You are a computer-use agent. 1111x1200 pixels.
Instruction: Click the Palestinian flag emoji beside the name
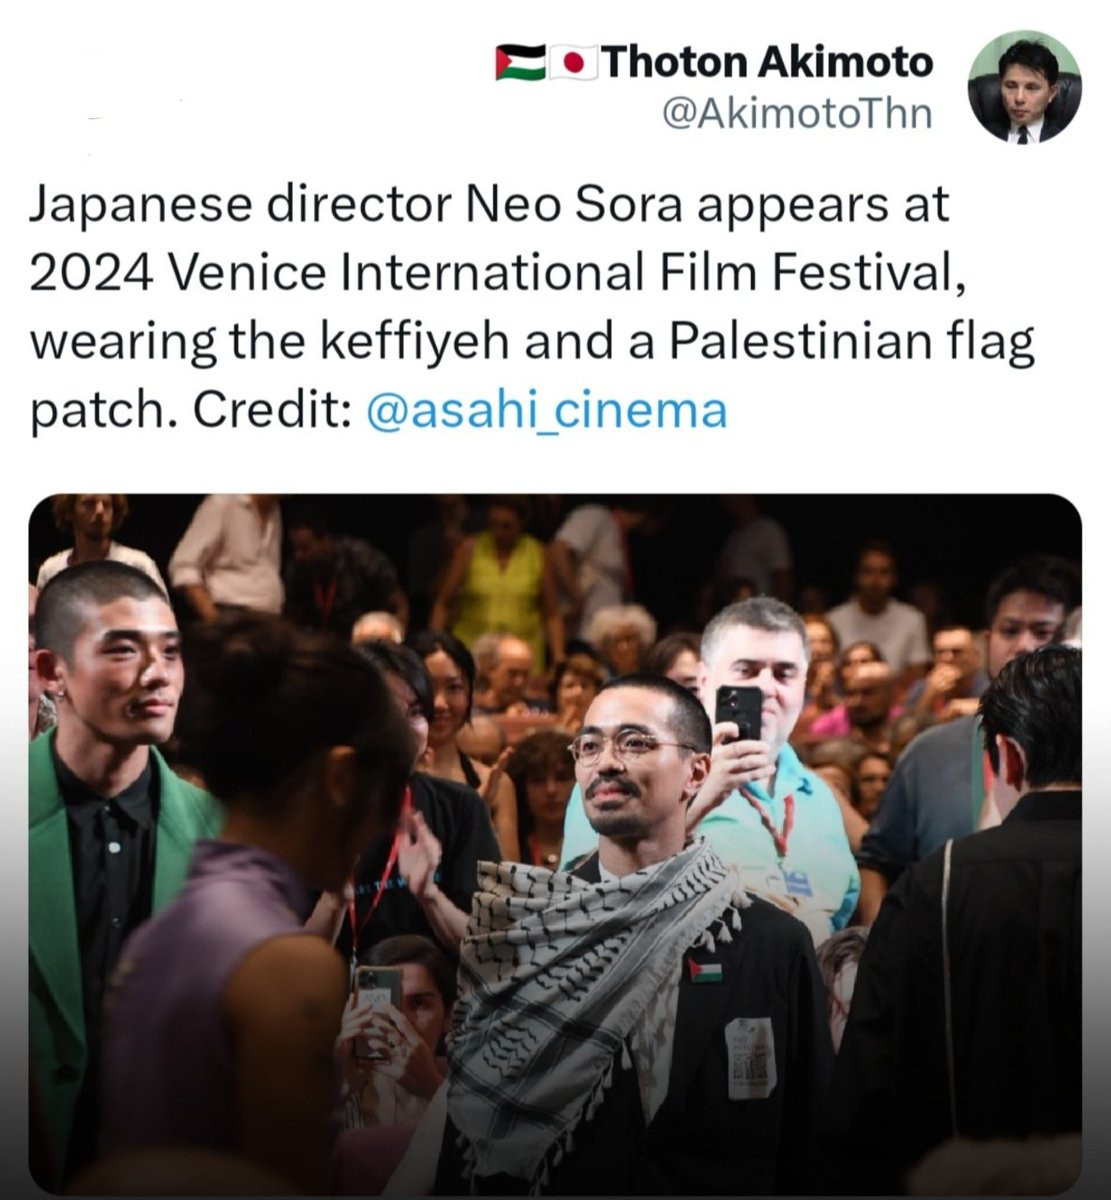(x=520, y=63)
